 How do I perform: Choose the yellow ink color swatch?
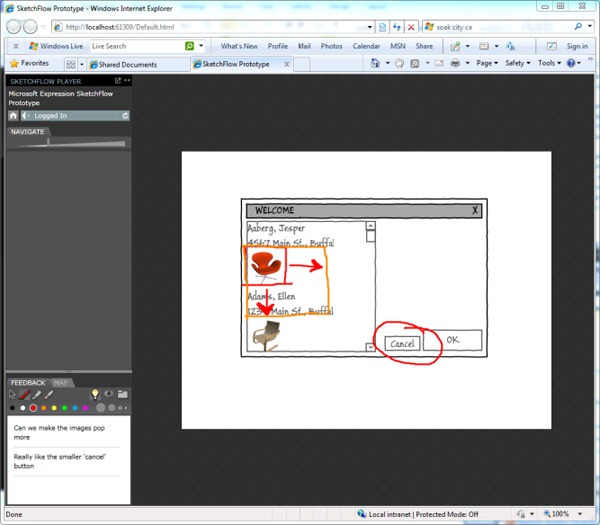tap(54, 408)
